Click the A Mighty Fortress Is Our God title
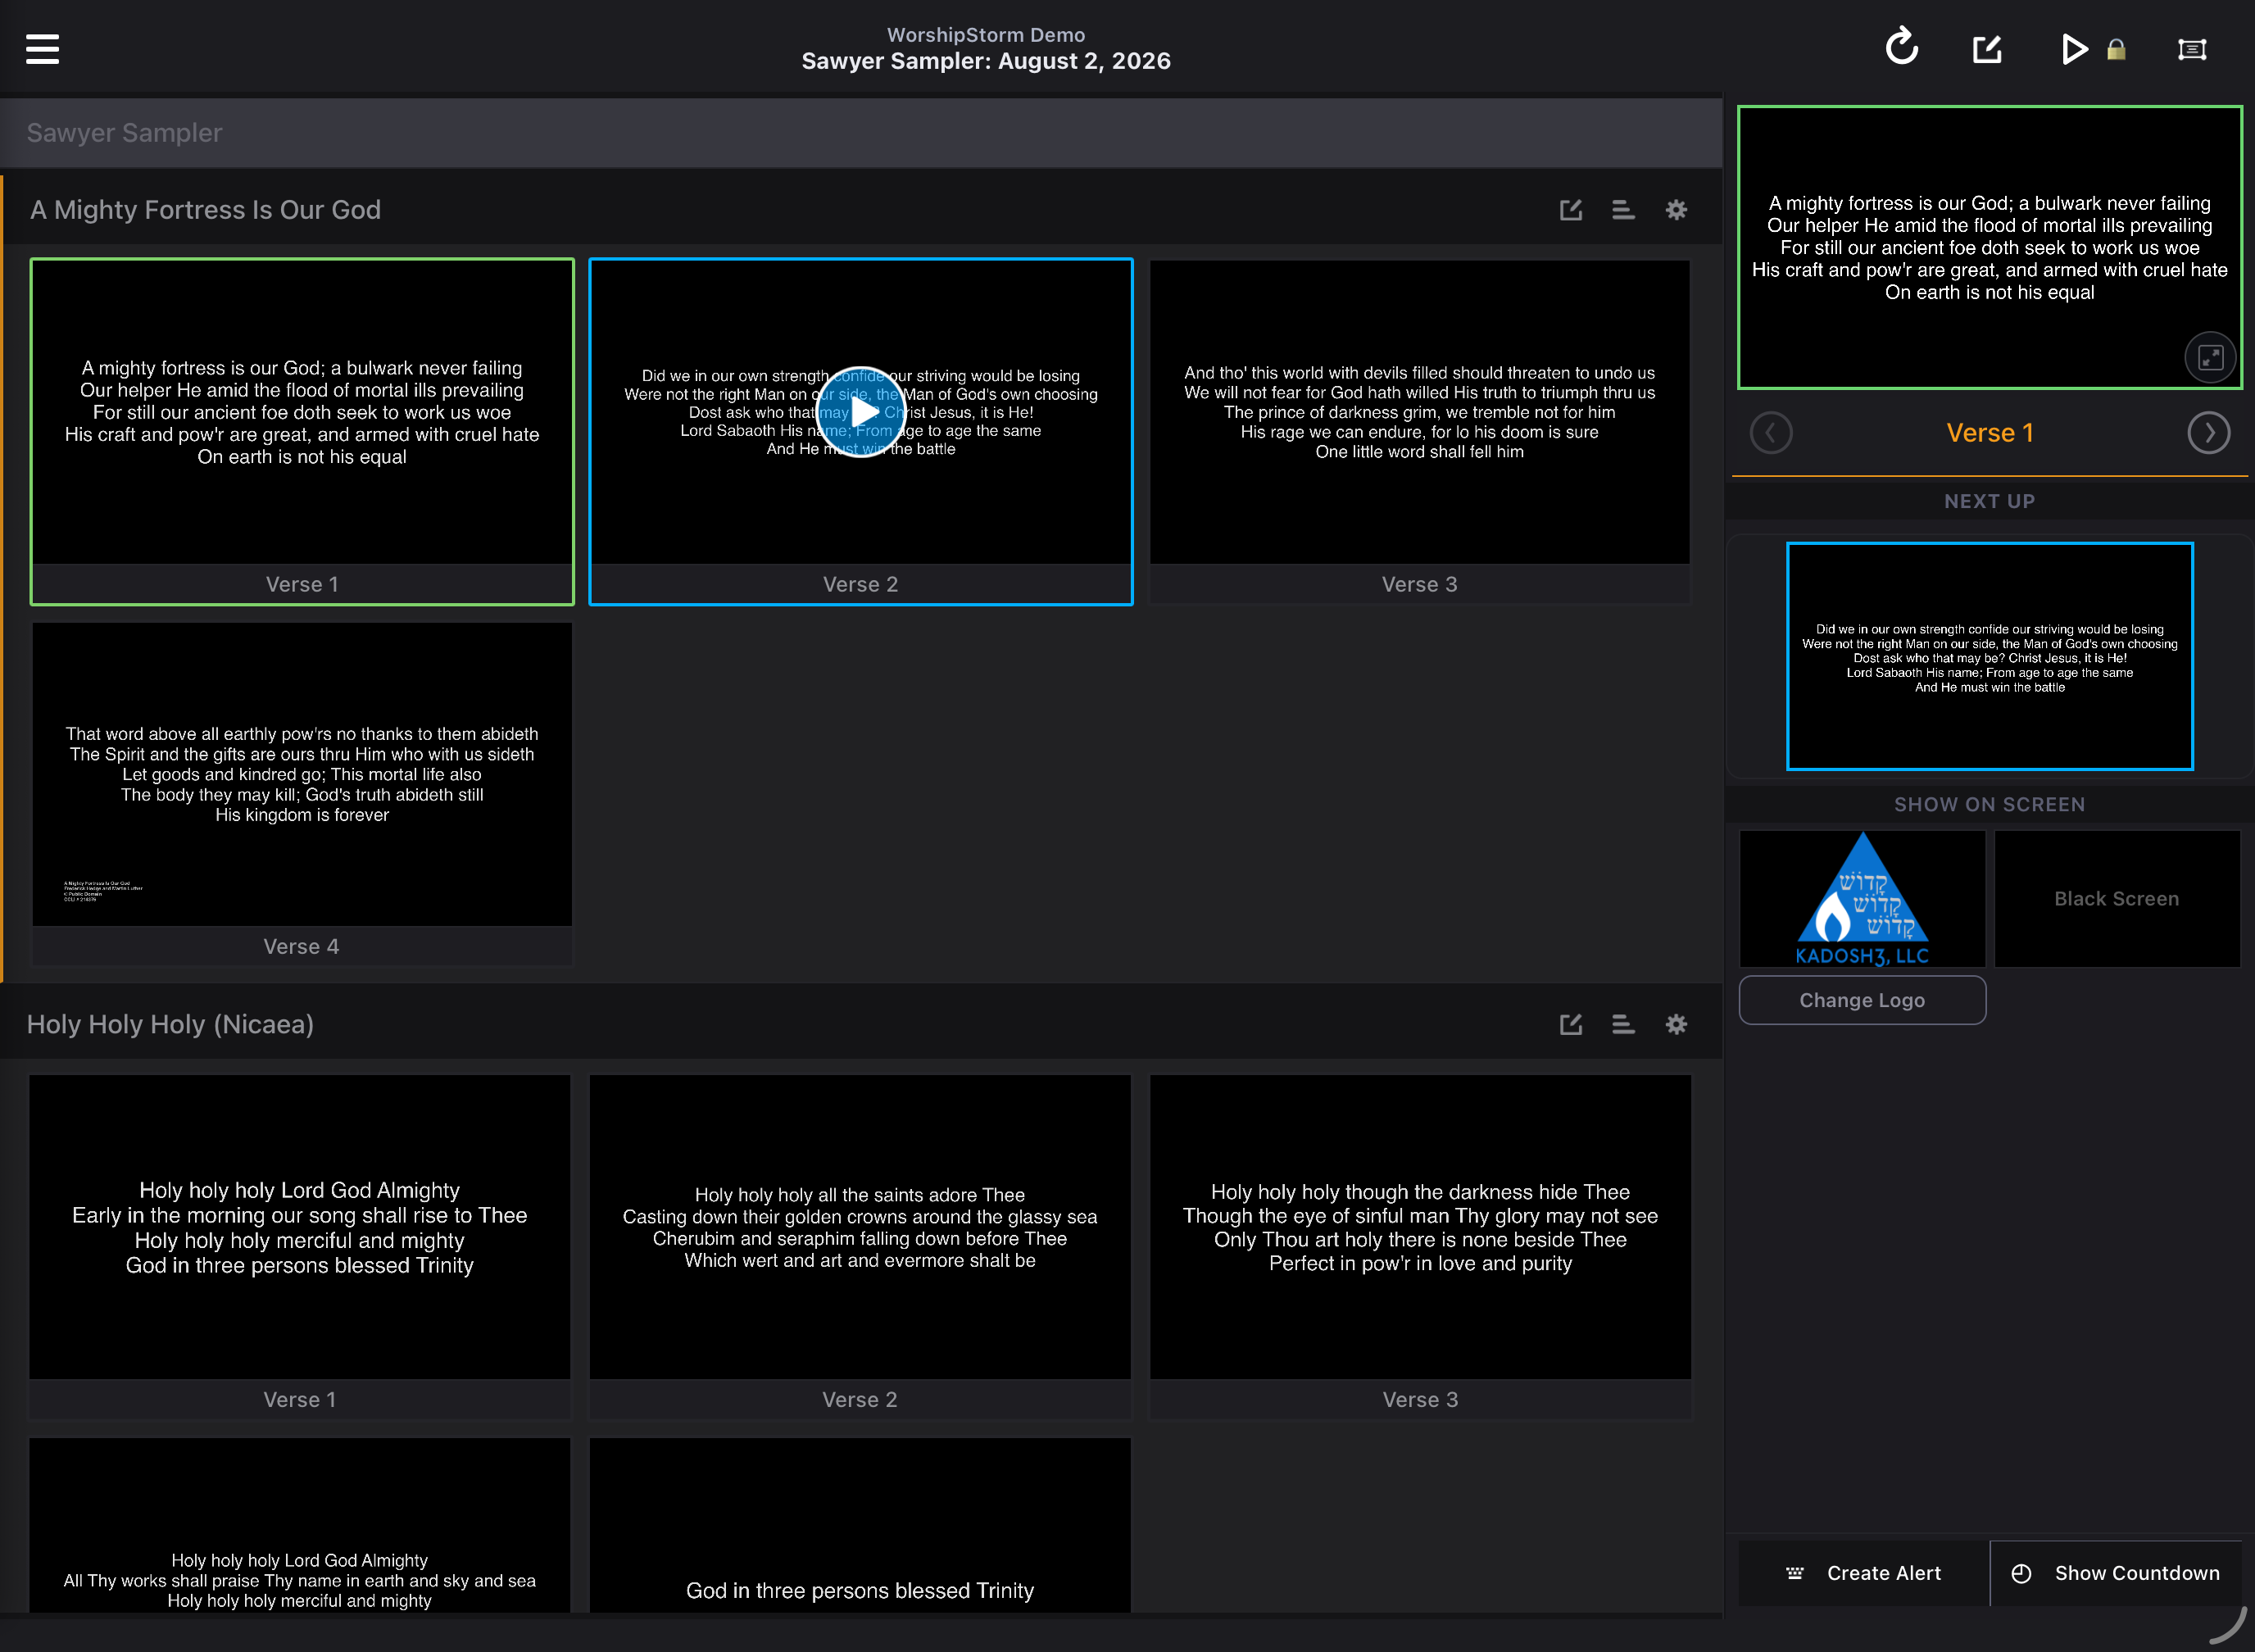This screenshot has width=2255, height=1652. click(x=205, y=210)
